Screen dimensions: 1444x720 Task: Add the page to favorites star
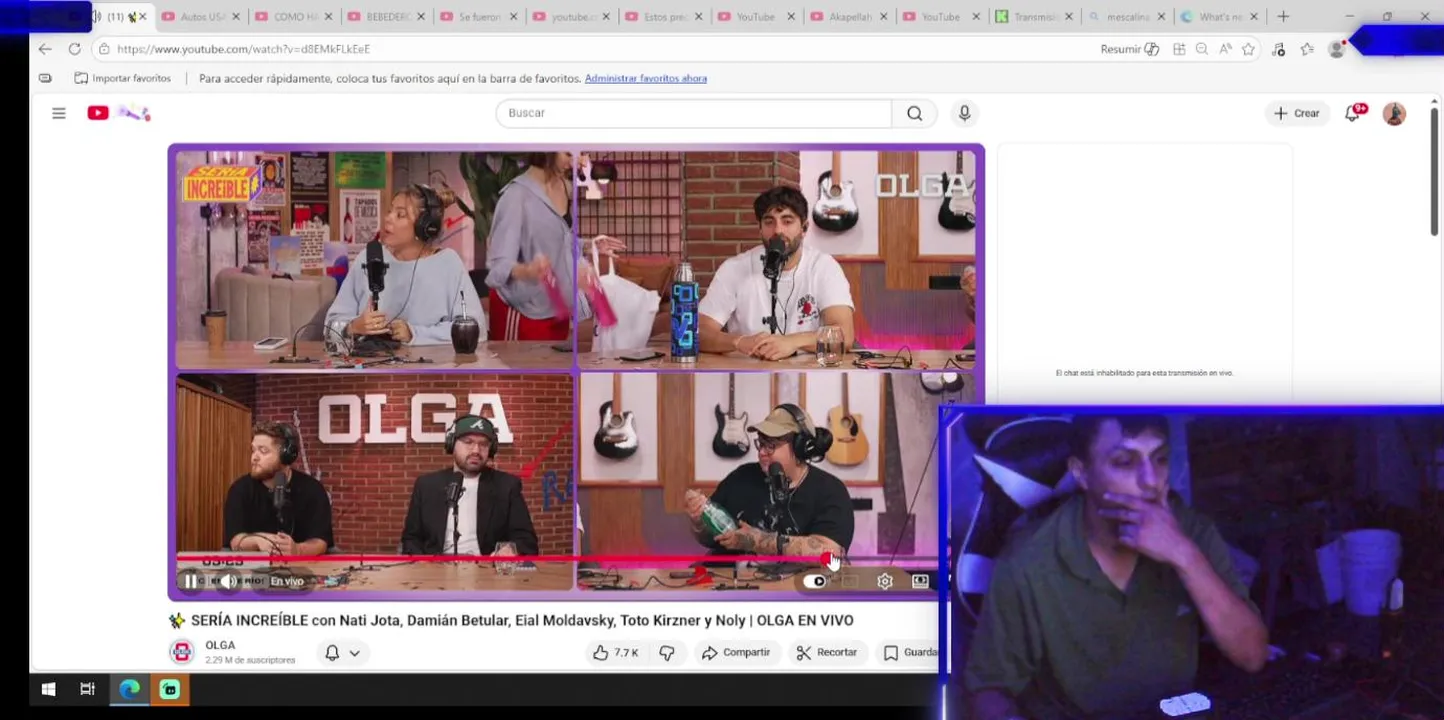pyautogui.click(x=1248, y=49)
